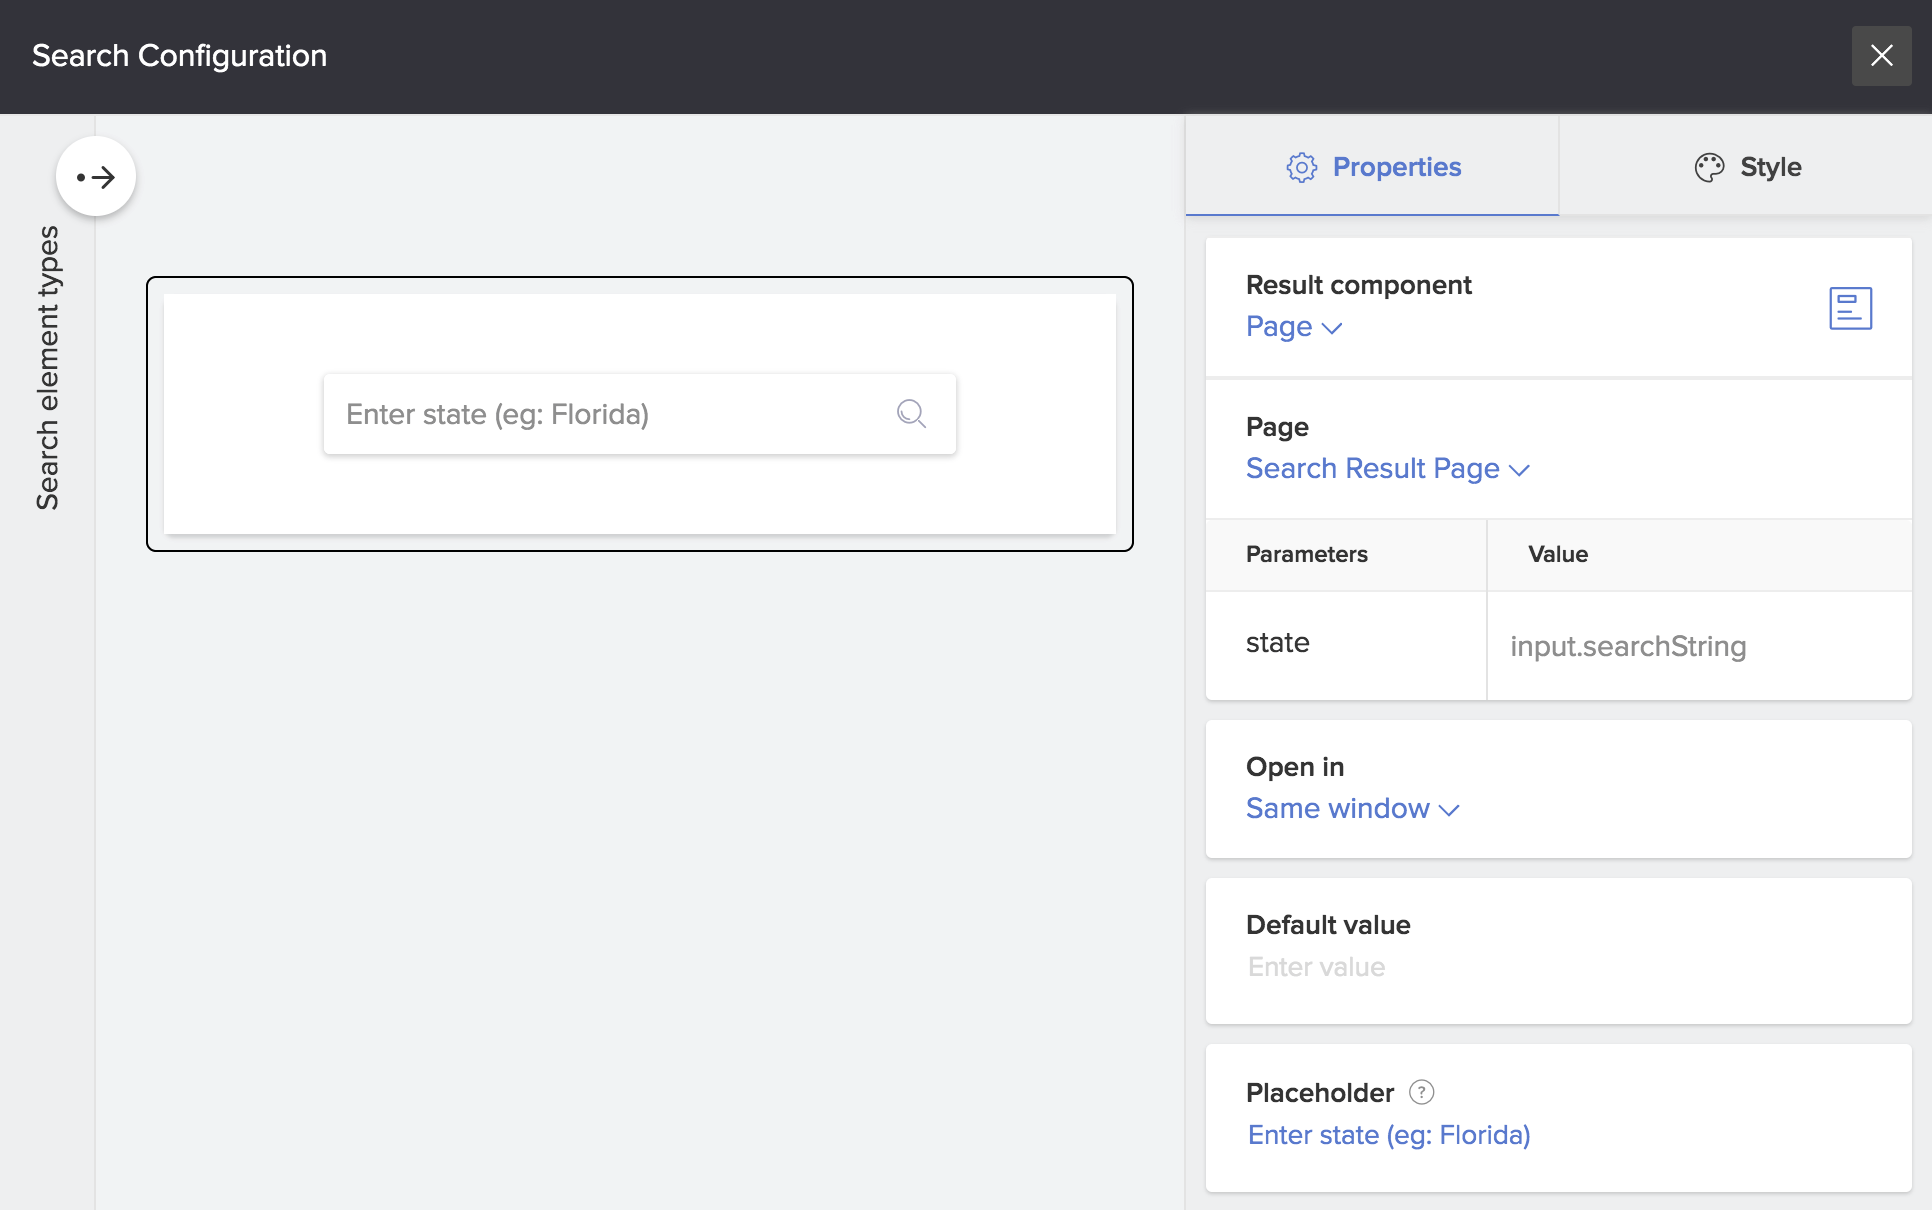Edit the Placeholder text field
This screenshot has width=1932, height=1210.
coord(1389,1135)
